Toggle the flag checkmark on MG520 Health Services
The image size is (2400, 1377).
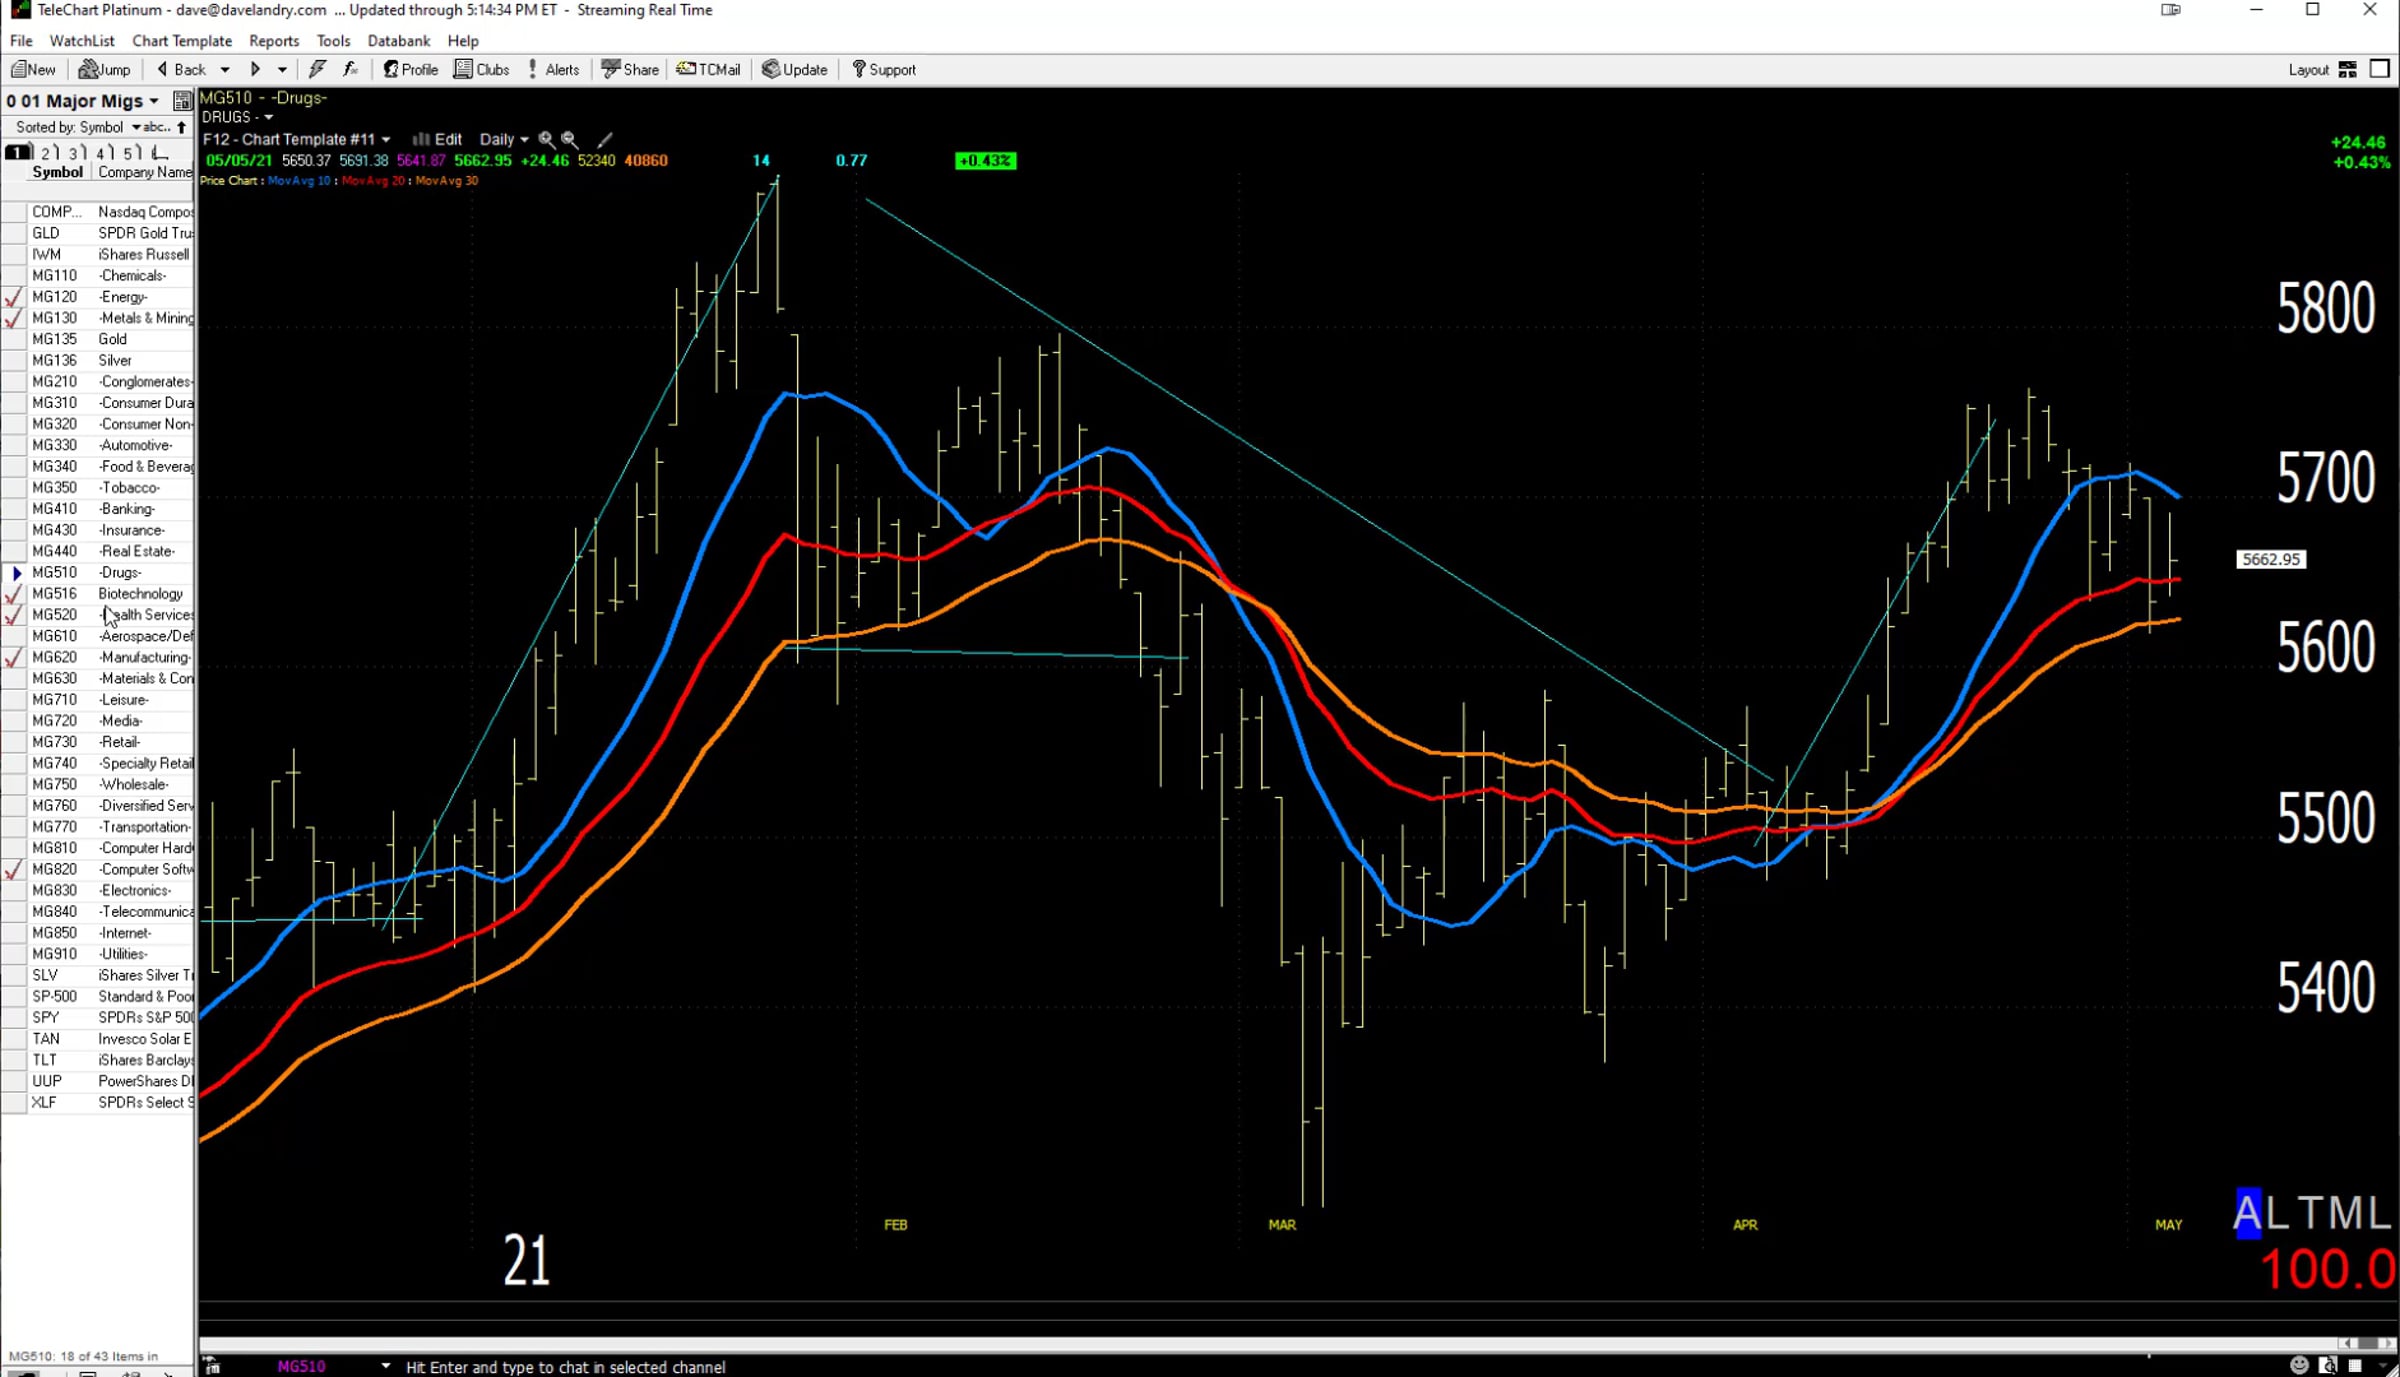[x=14, y=615]
